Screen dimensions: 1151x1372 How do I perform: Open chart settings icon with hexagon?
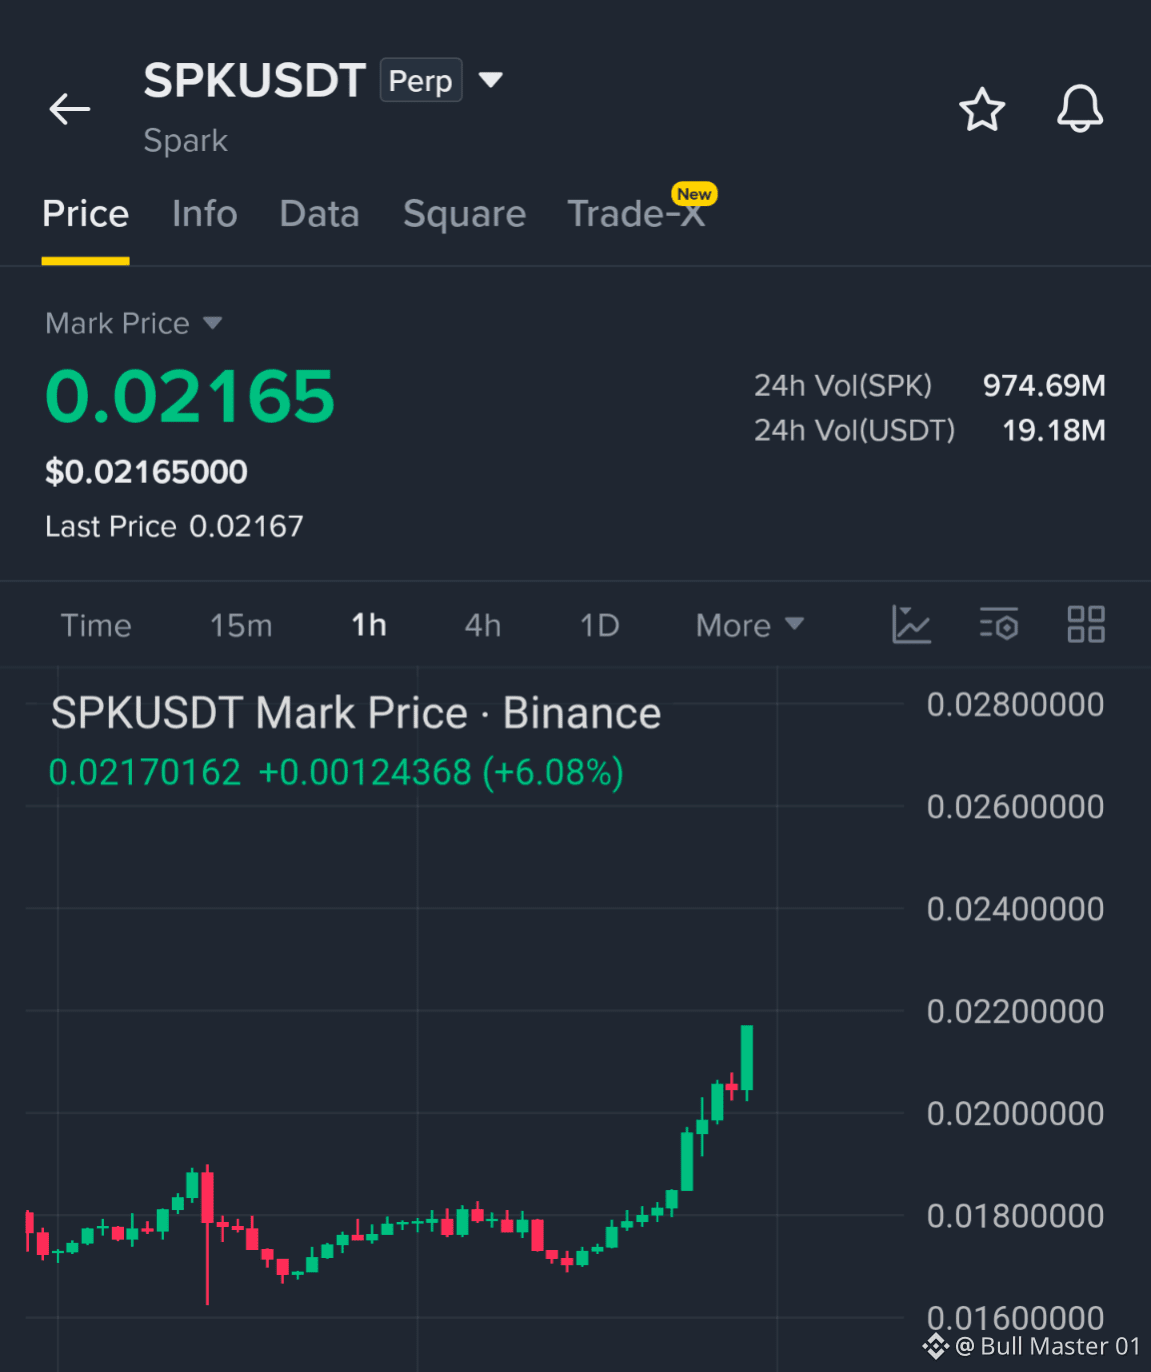pyautogui.click(x=998, y=625)
